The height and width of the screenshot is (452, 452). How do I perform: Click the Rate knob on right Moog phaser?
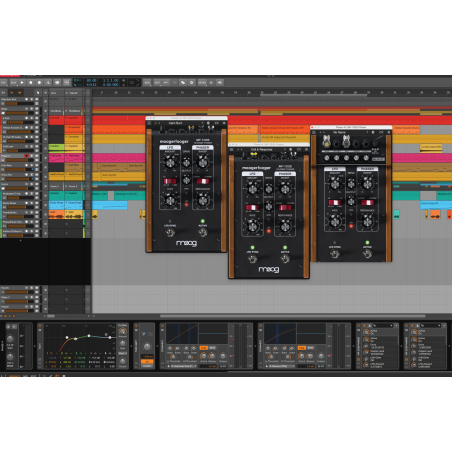coord(335,222)
